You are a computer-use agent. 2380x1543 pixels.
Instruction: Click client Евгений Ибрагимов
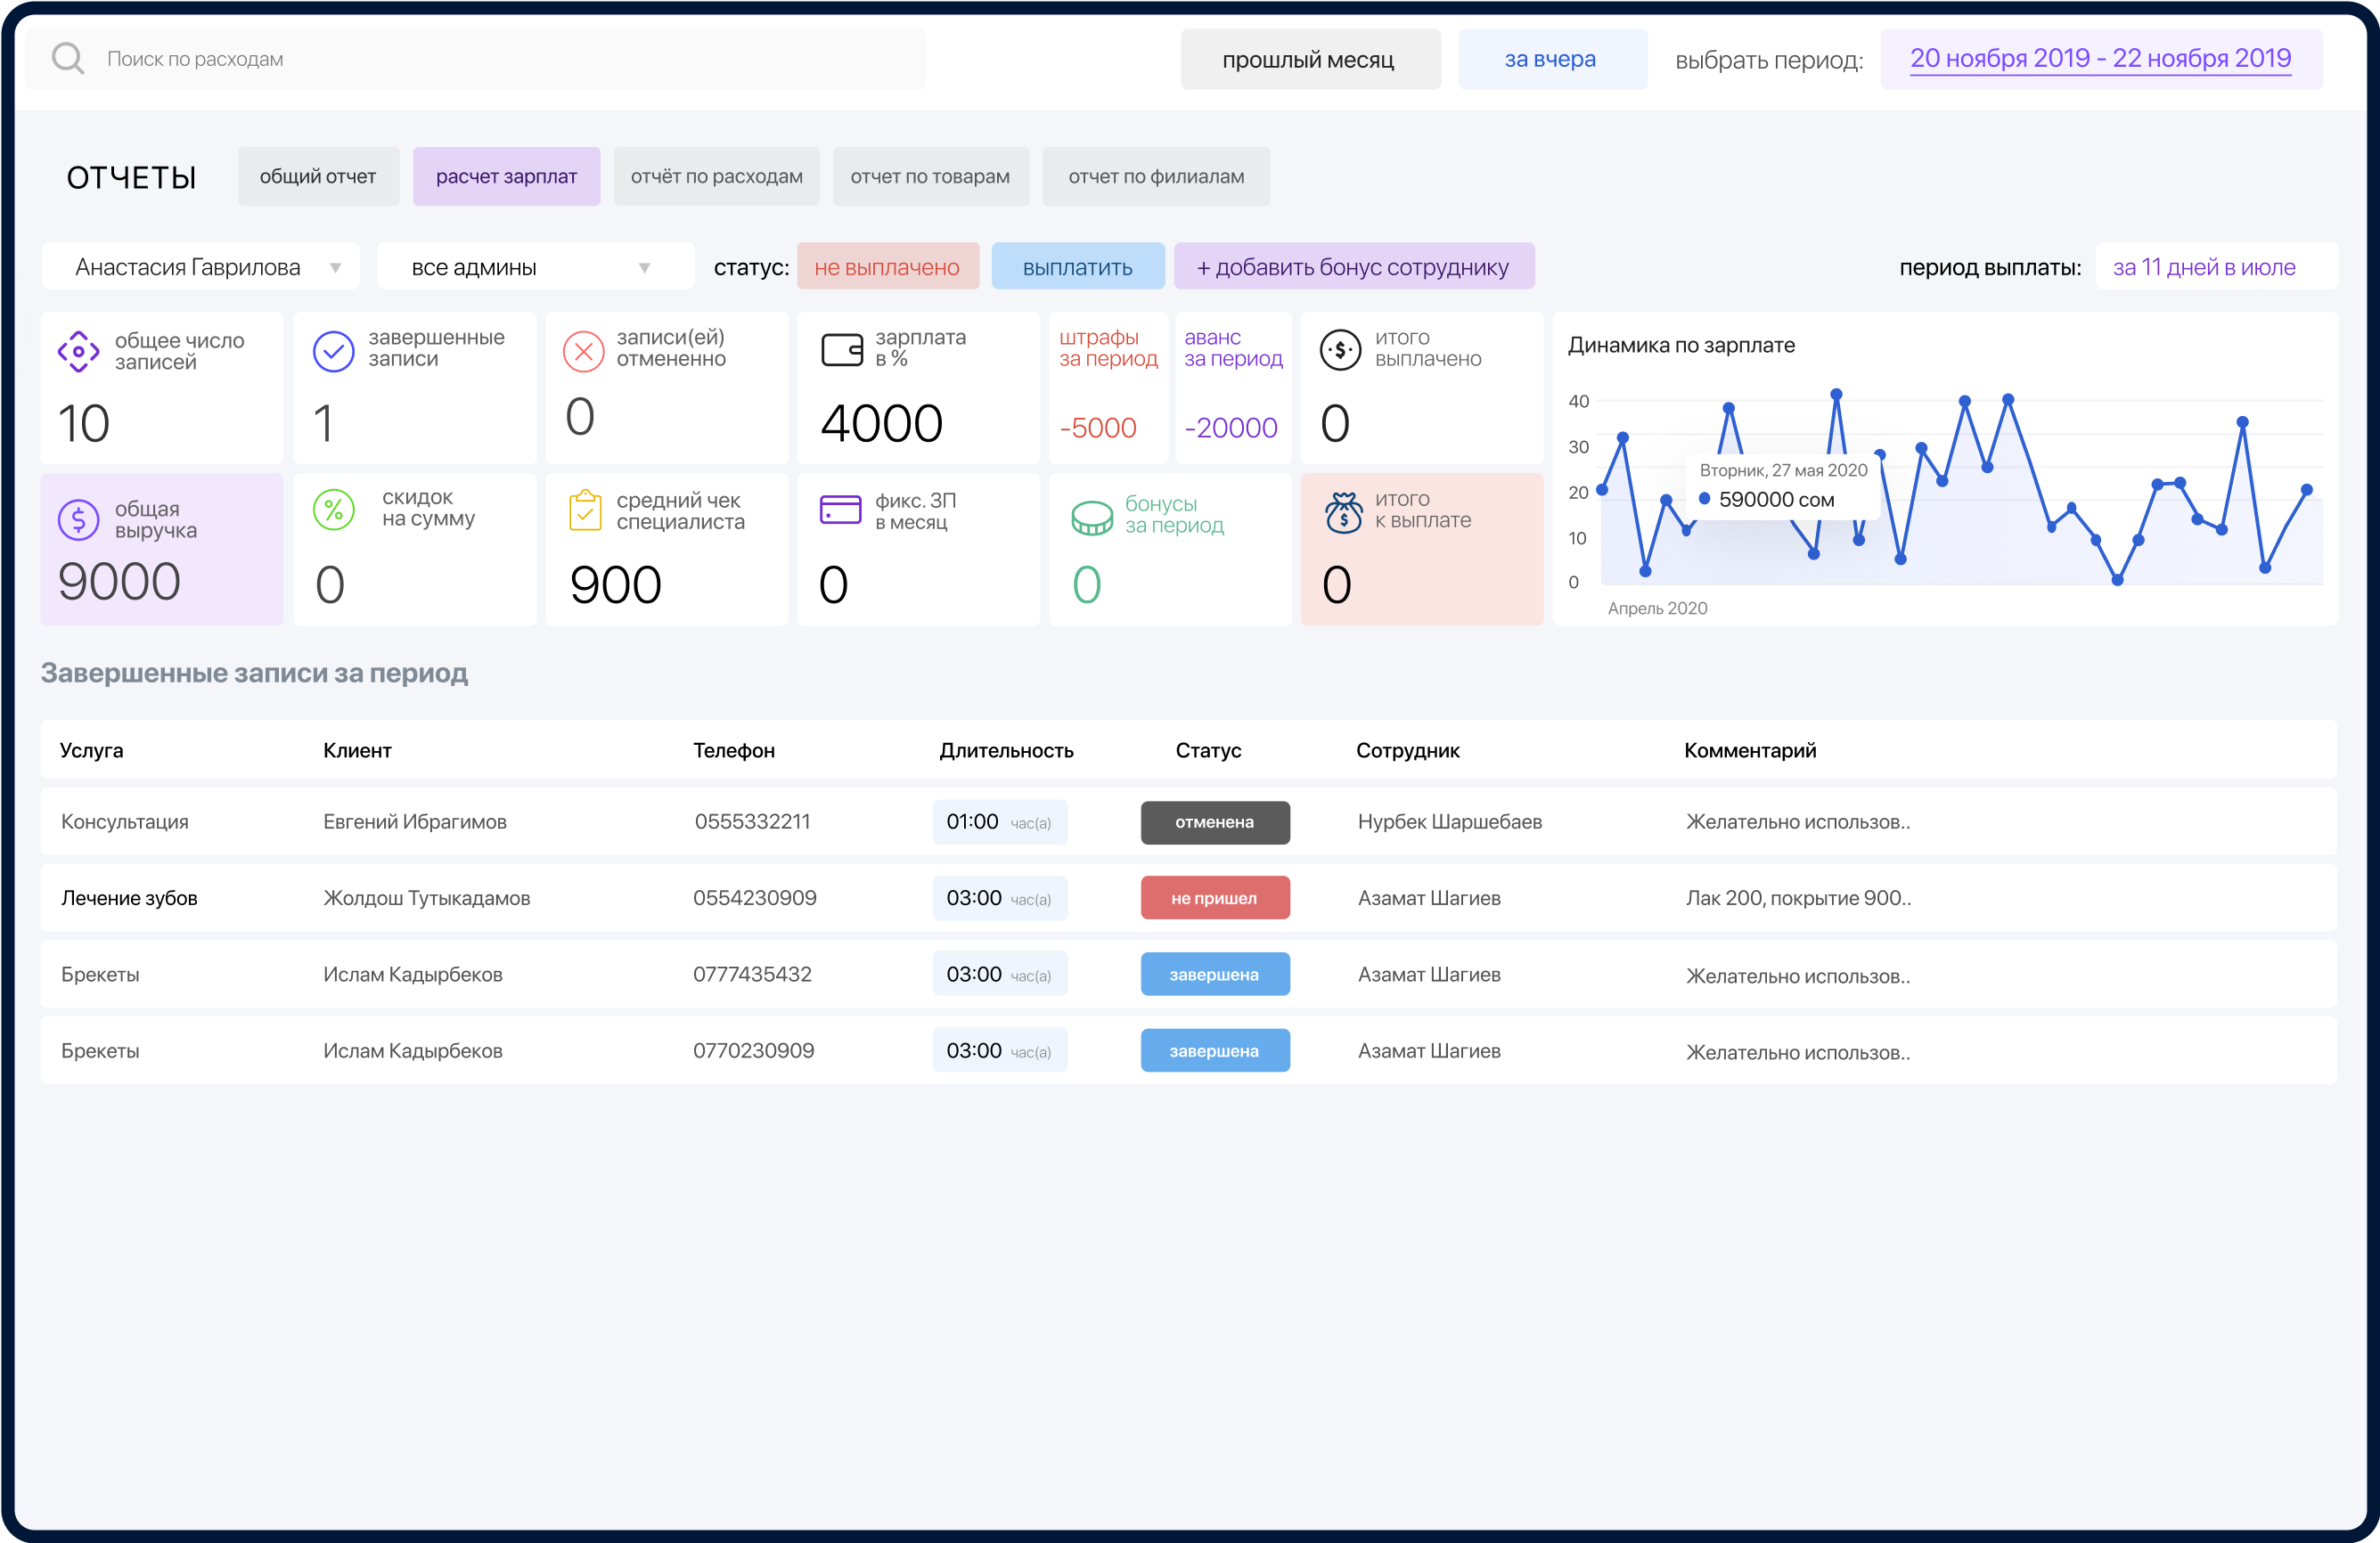415,822
